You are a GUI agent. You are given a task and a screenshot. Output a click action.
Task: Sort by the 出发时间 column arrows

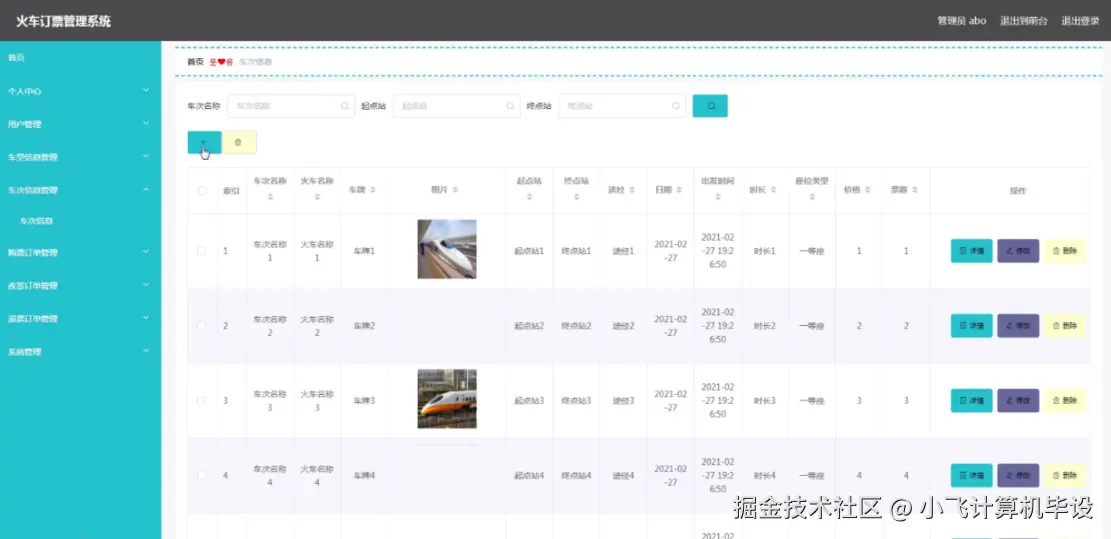(718, 198)
